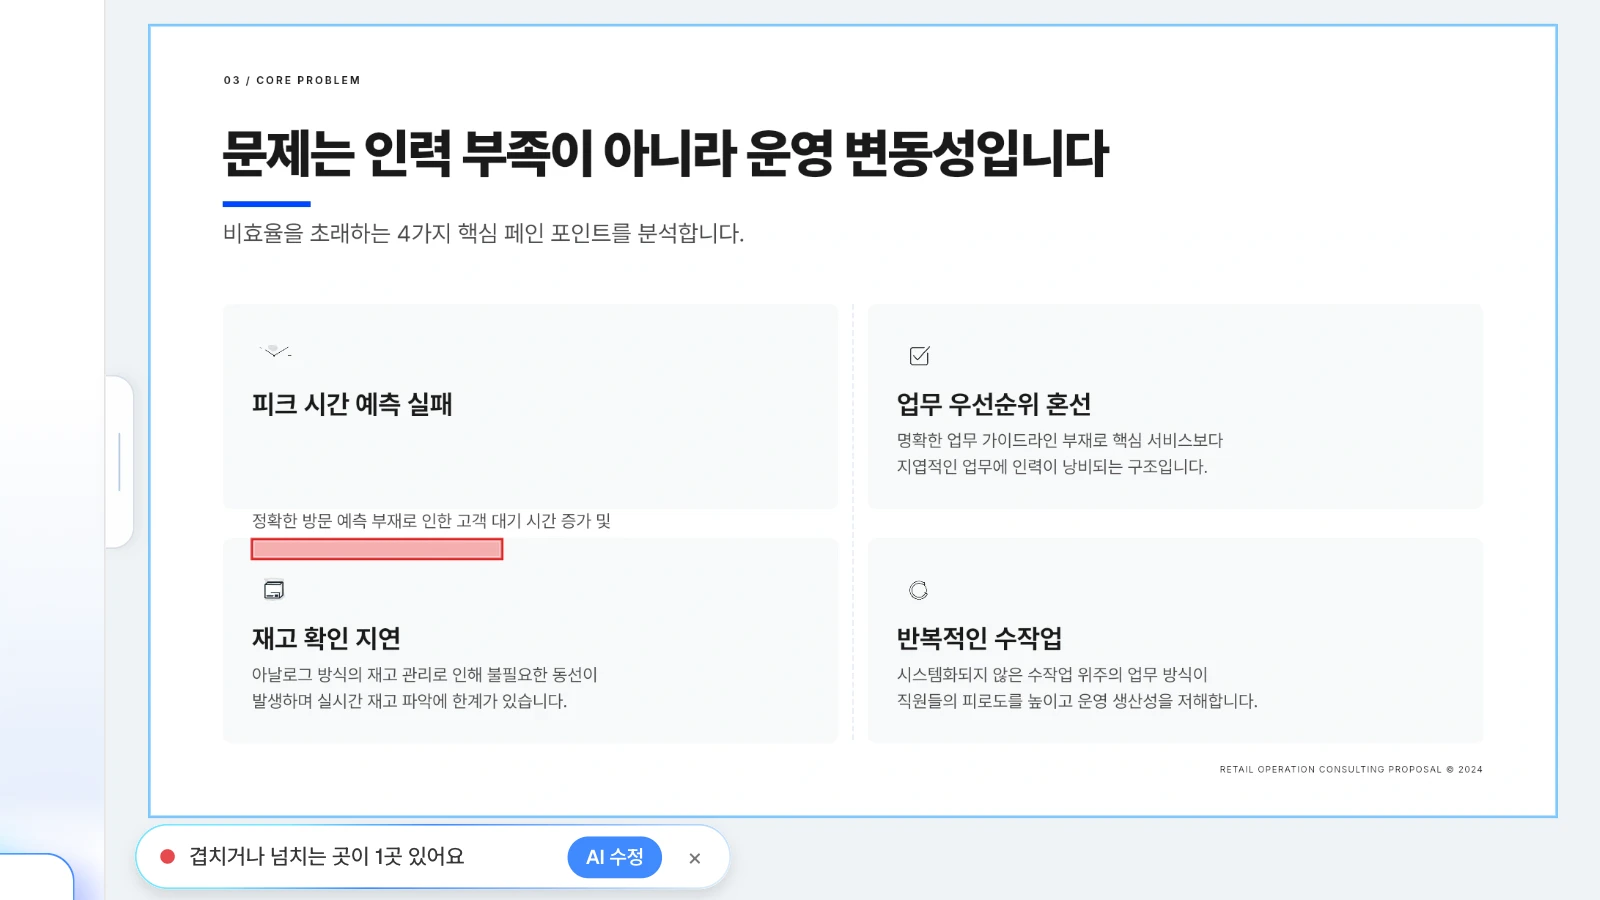1600x900 pixels.
Task: Click the description starting 아날로그 방식의 재고 관리로
Action: [x=424, y=688]
